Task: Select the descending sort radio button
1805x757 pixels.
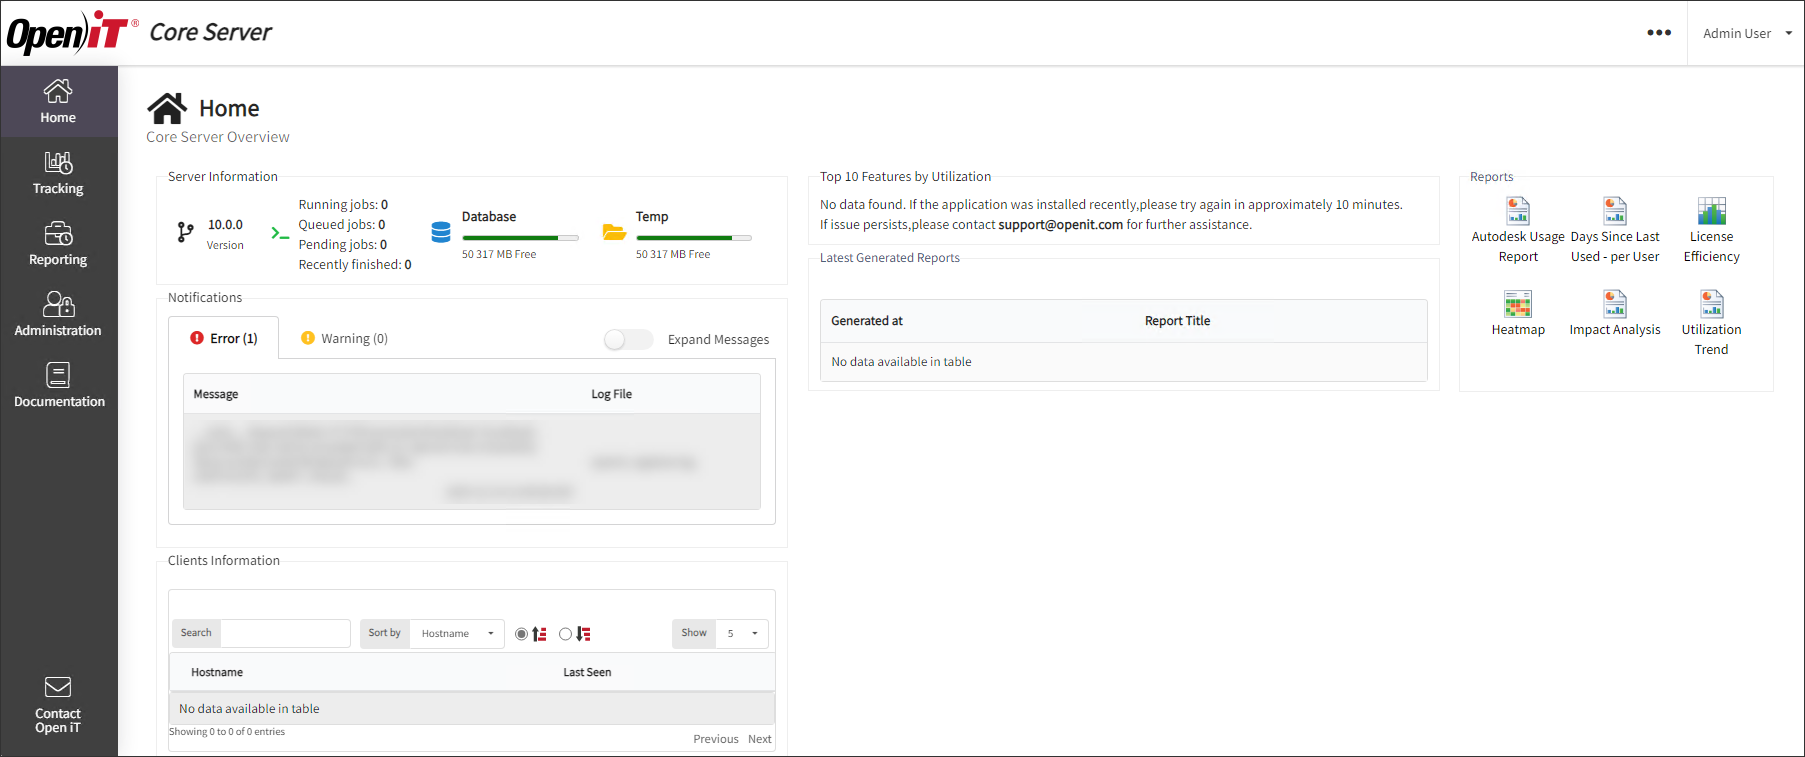Action: (566, 634)
